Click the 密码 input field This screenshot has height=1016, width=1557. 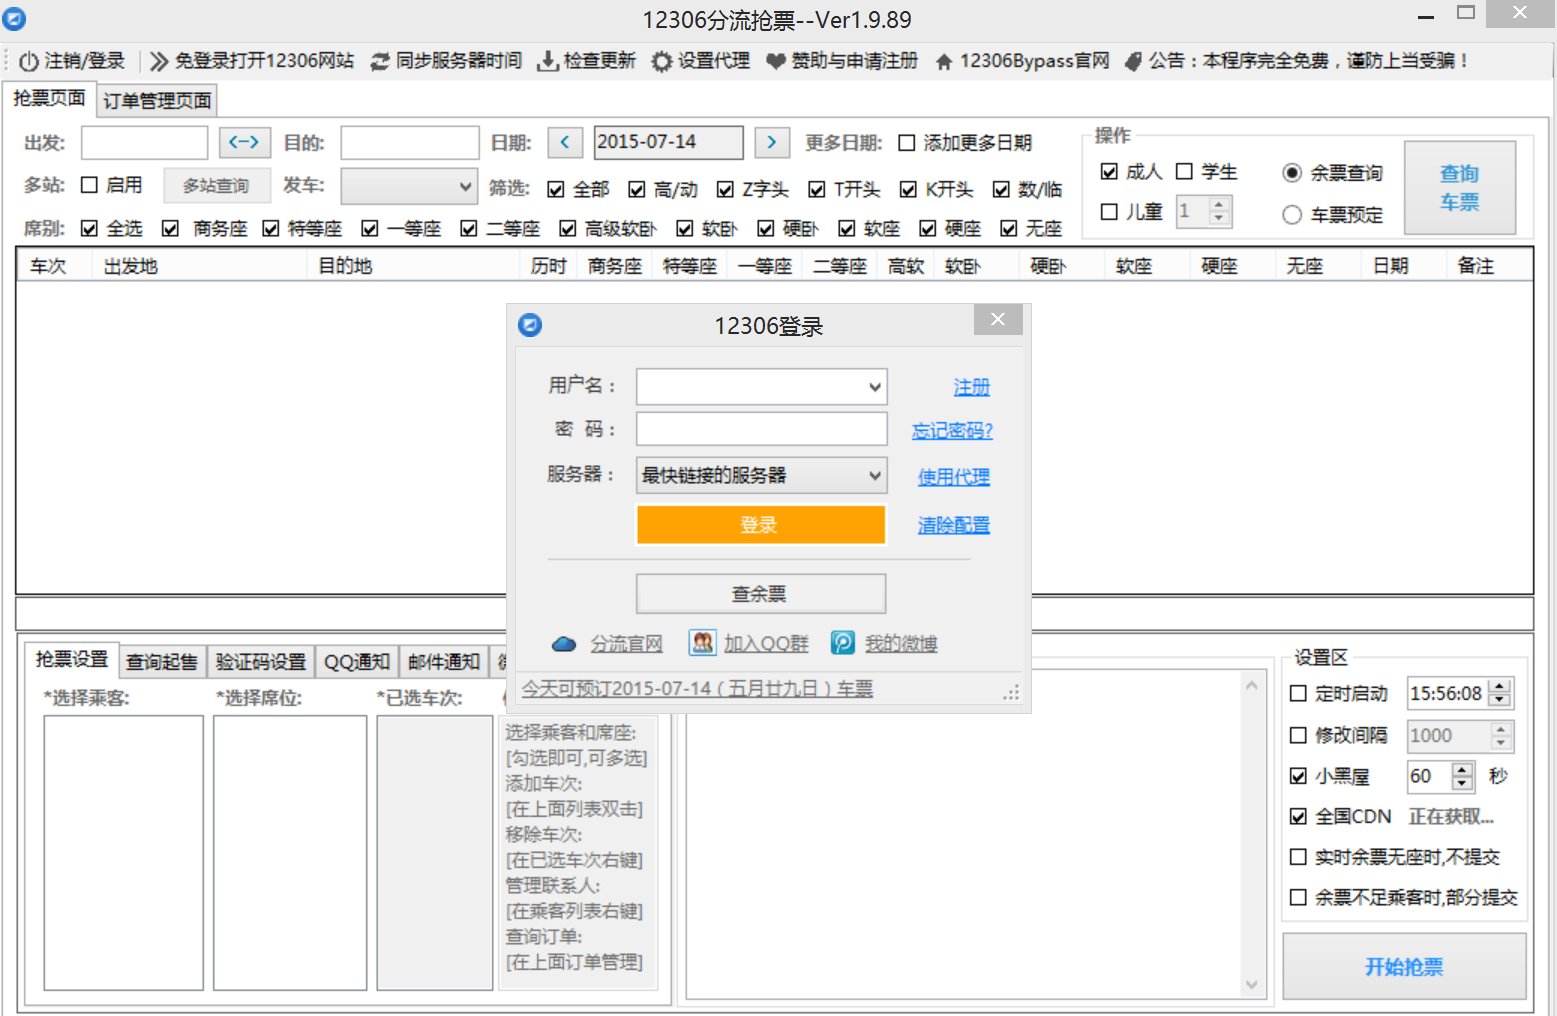click(762, 429)
